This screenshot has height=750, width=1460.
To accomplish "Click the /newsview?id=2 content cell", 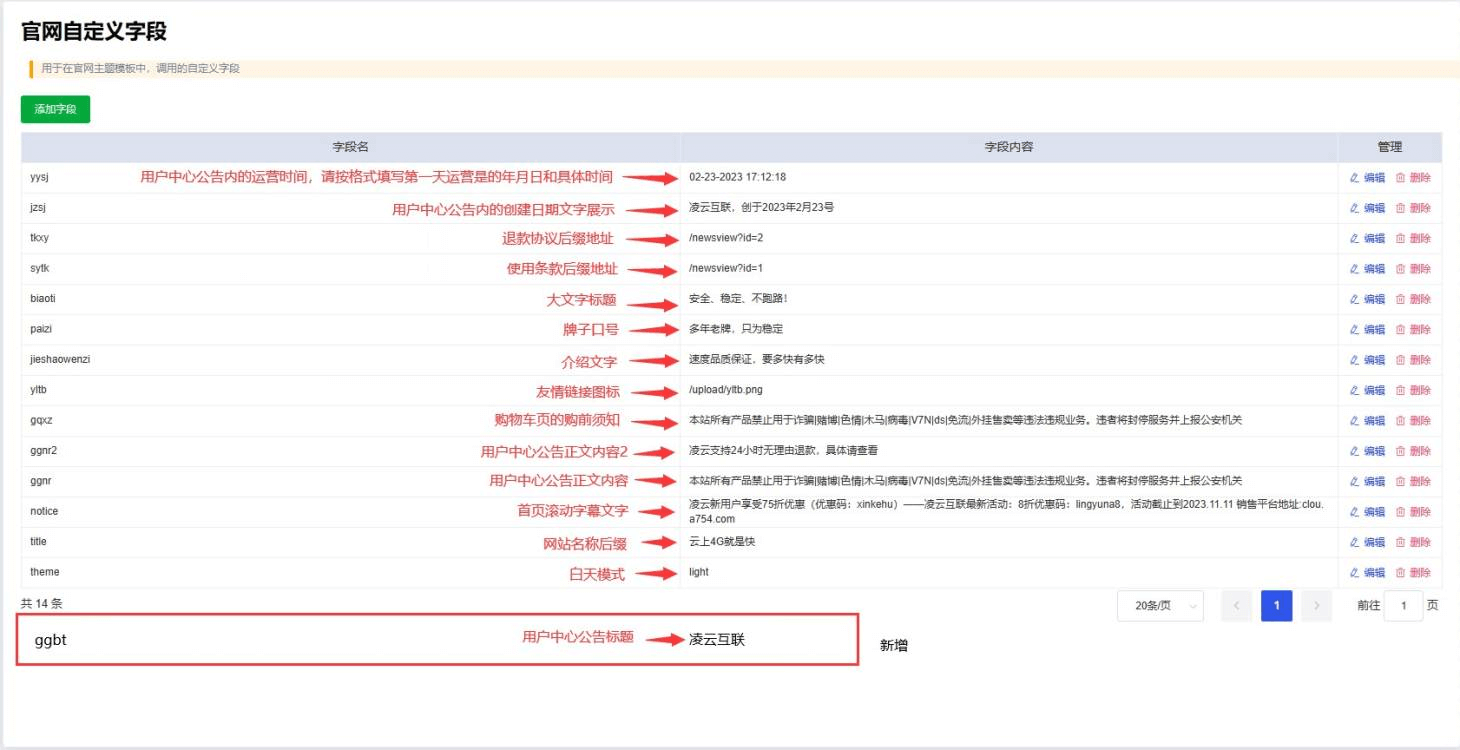I will click(x=1009, y=238).
